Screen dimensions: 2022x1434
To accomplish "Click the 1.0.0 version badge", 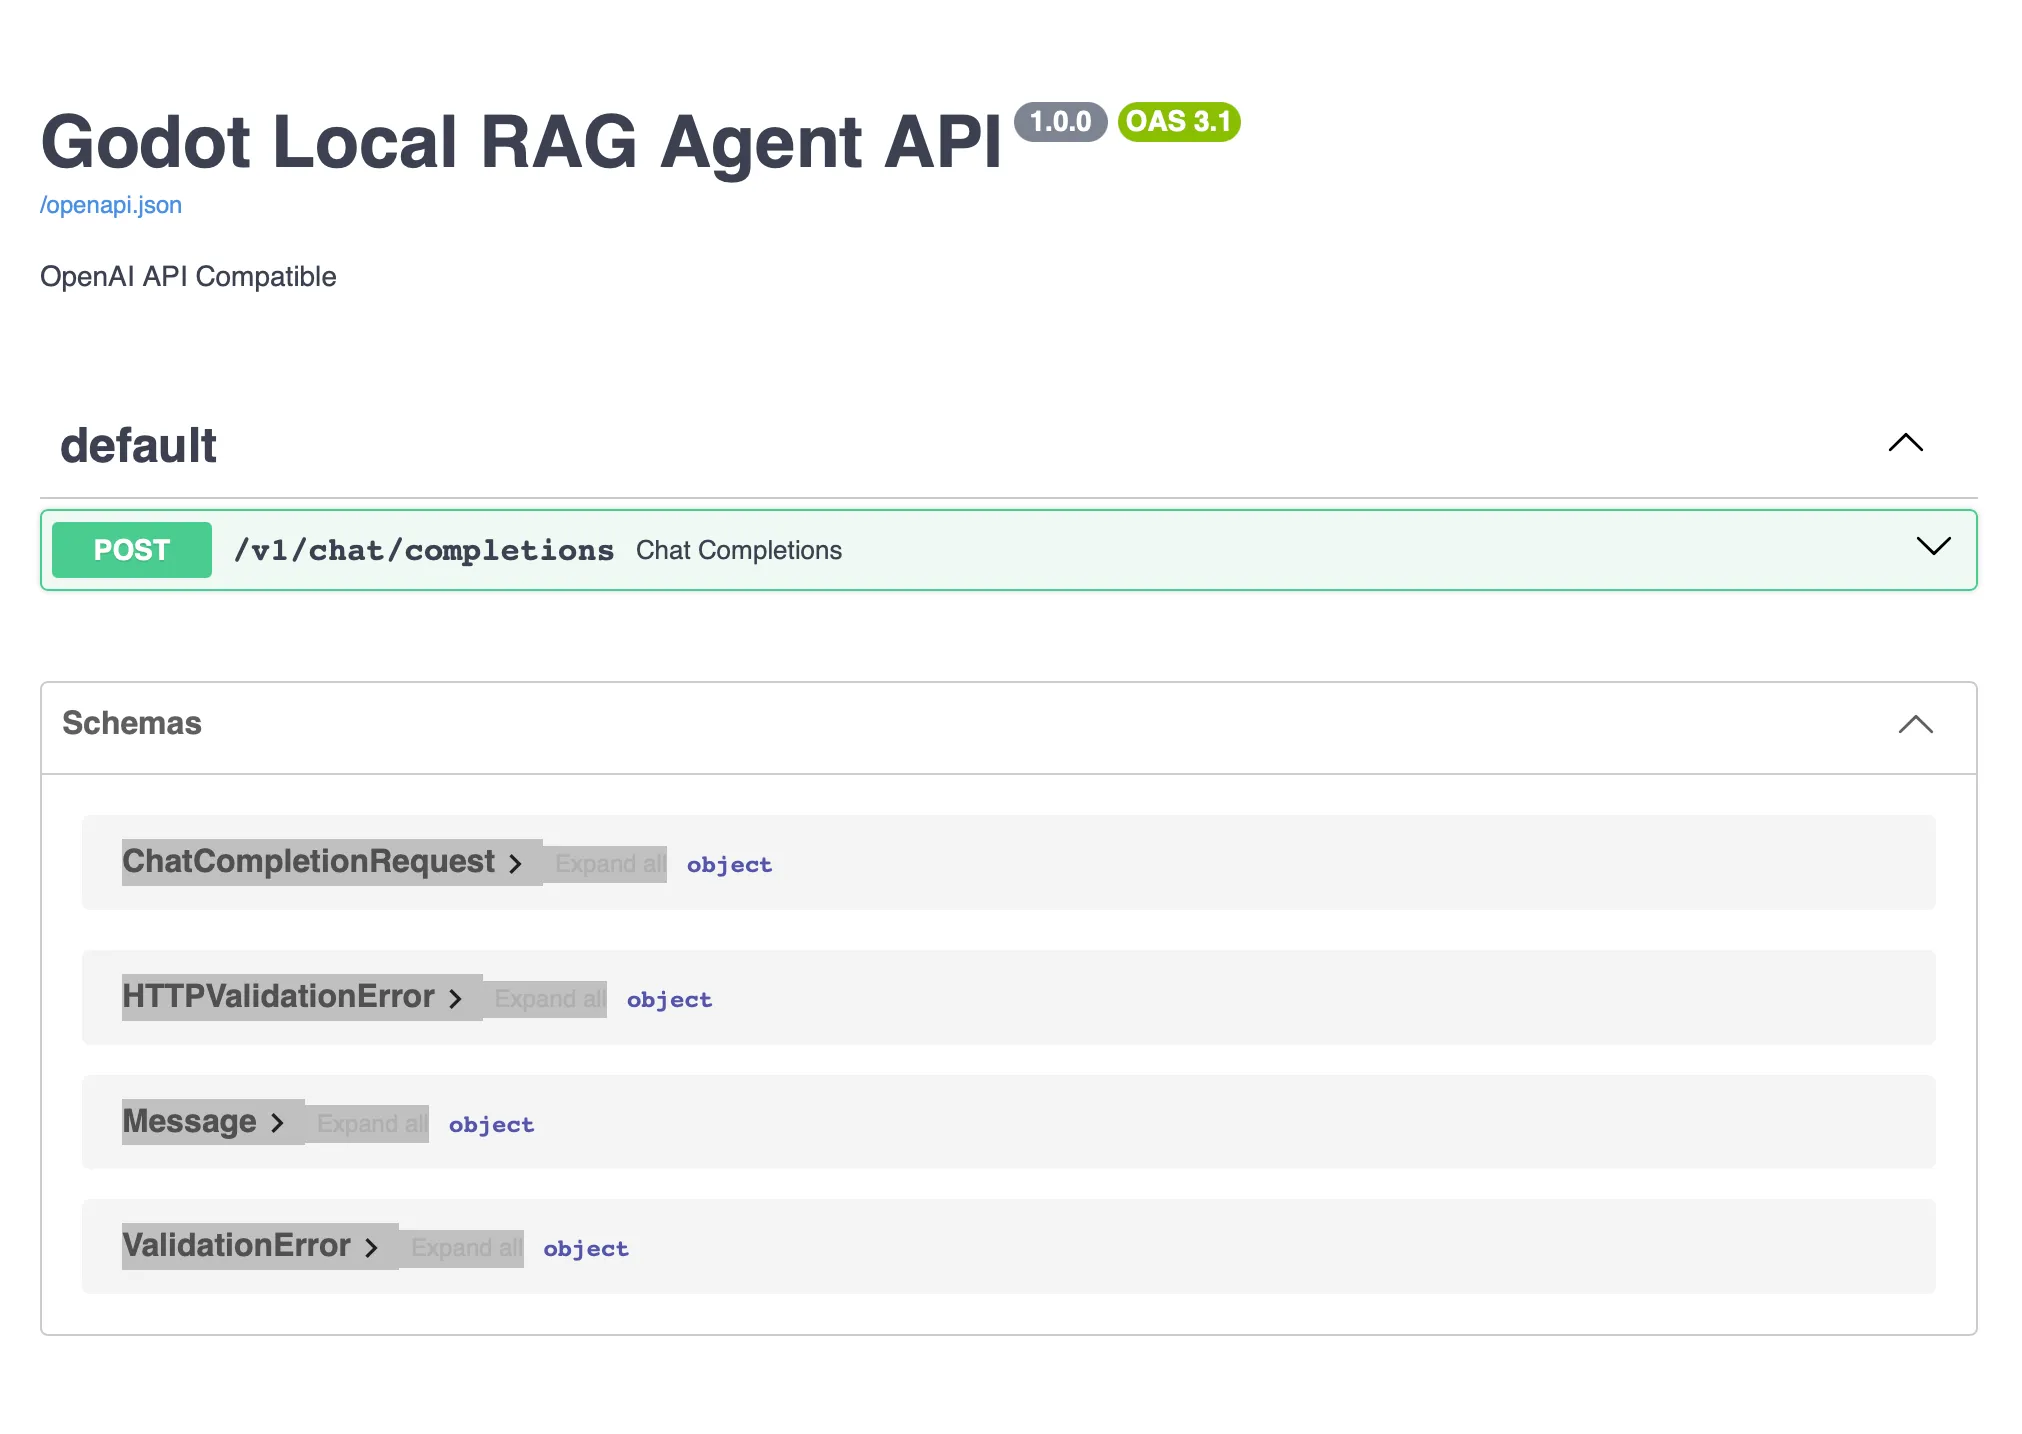I will click(x=1060, y=122).
